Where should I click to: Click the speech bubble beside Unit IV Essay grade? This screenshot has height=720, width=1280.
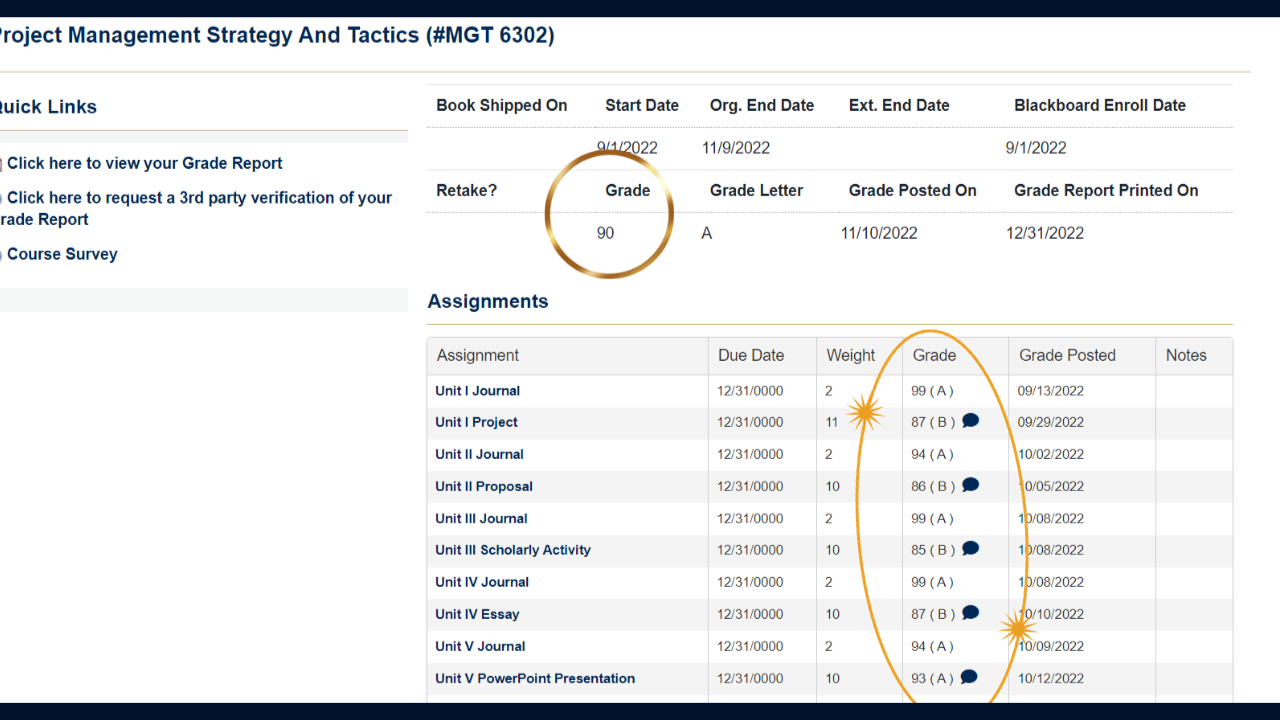pos(970,613)
